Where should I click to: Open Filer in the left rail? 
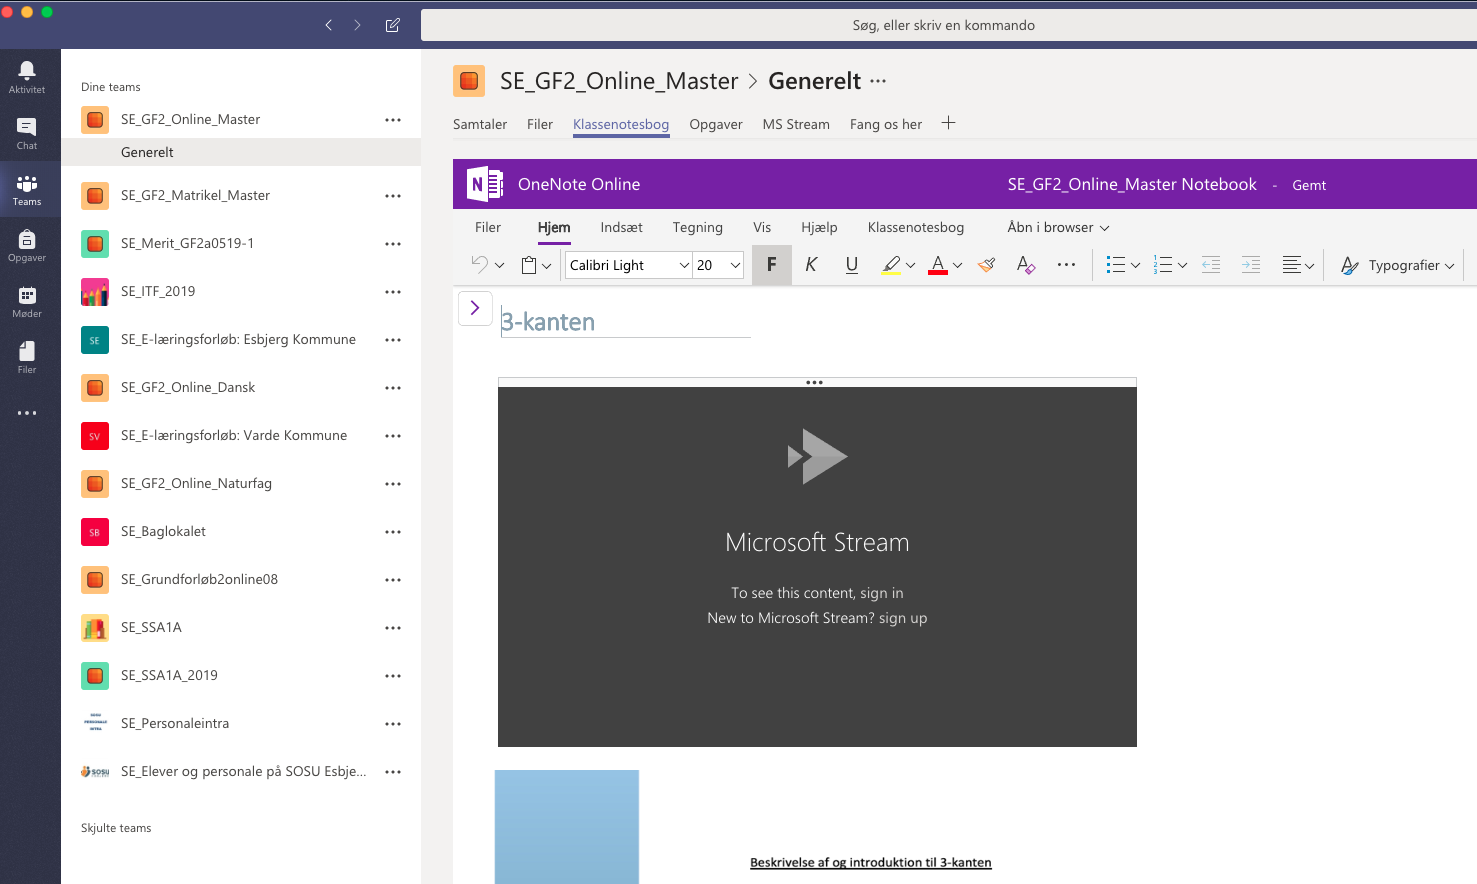tap(27, 357)
